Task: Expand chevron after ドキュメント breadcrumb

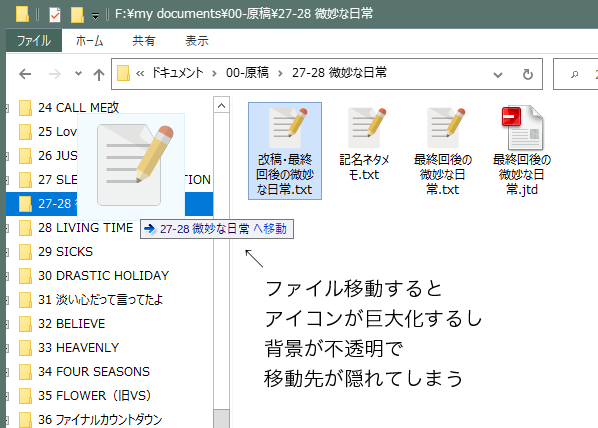Action: [214, 74]
